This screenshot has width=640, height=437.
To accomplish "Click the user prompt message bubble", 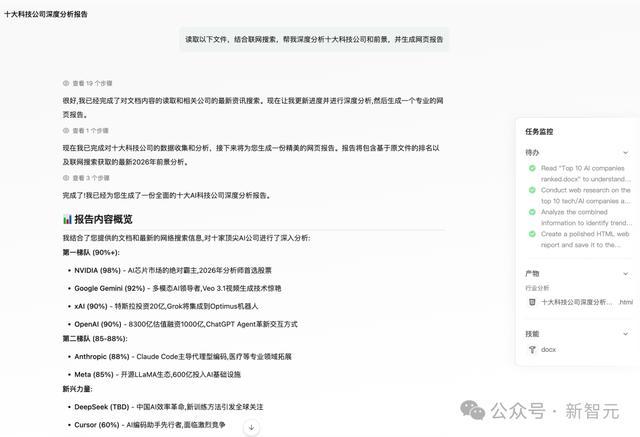I will click(x=315, y=40).
